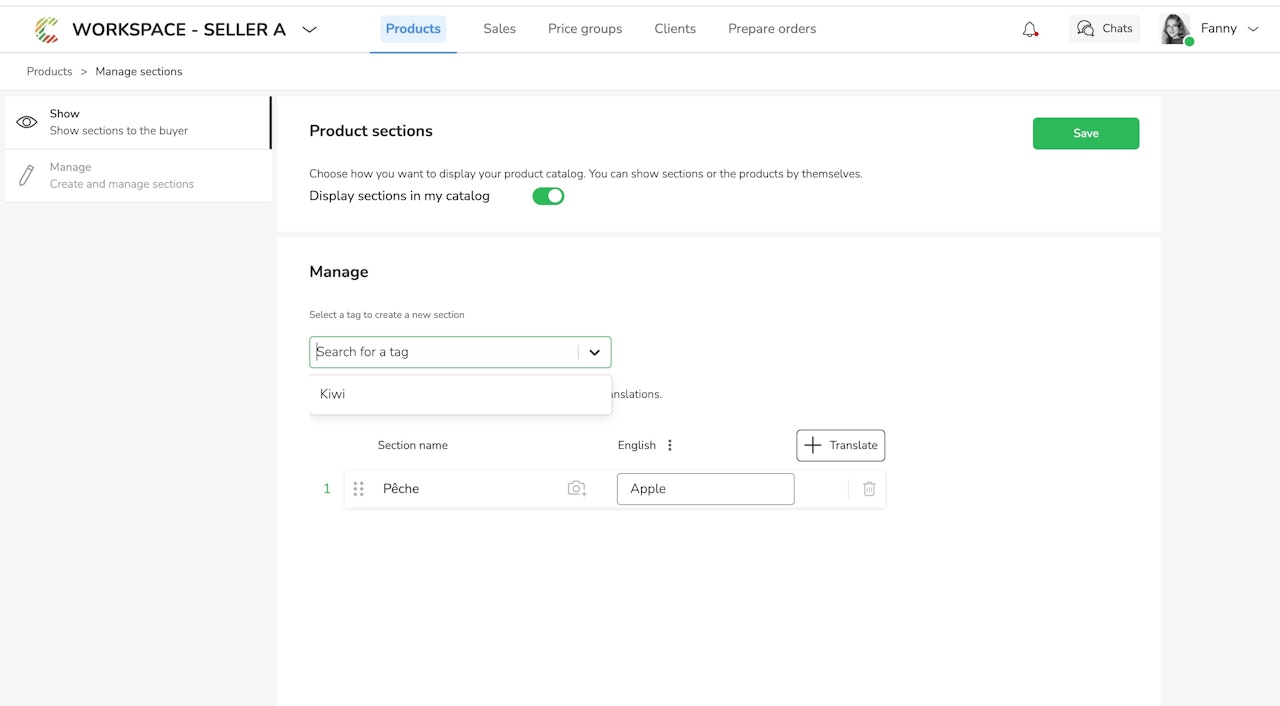Open the Price groups tab
1280x706 pixels.
(x=585, y=29)
